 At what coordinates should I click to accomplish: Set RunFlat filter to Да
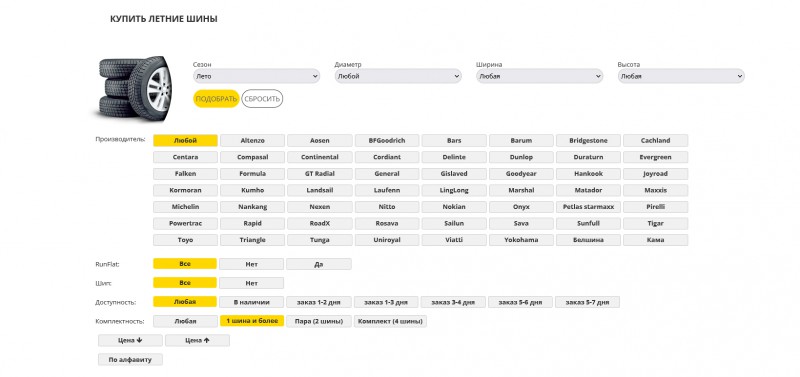point(319,264)
